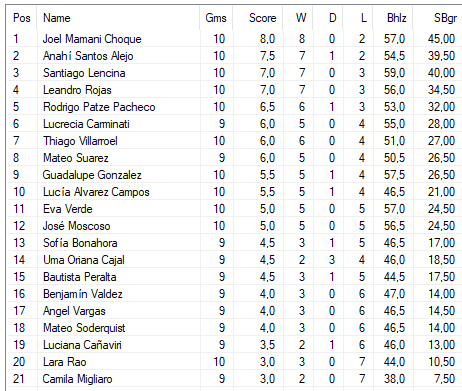Select the Gms column header
The width and height of the screenshot is (462, 391).
pos(216,18)
